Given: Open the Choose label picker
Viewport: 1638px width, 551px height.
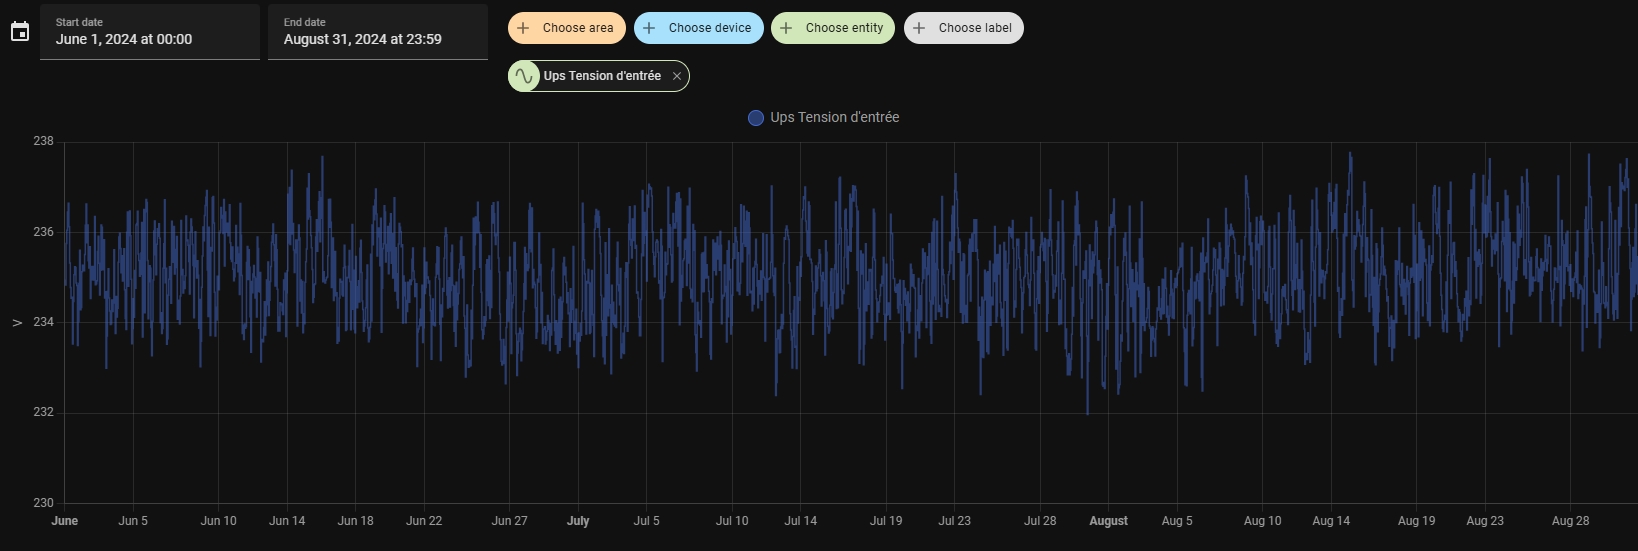Looking at the screenshot, I should [964, 28].
